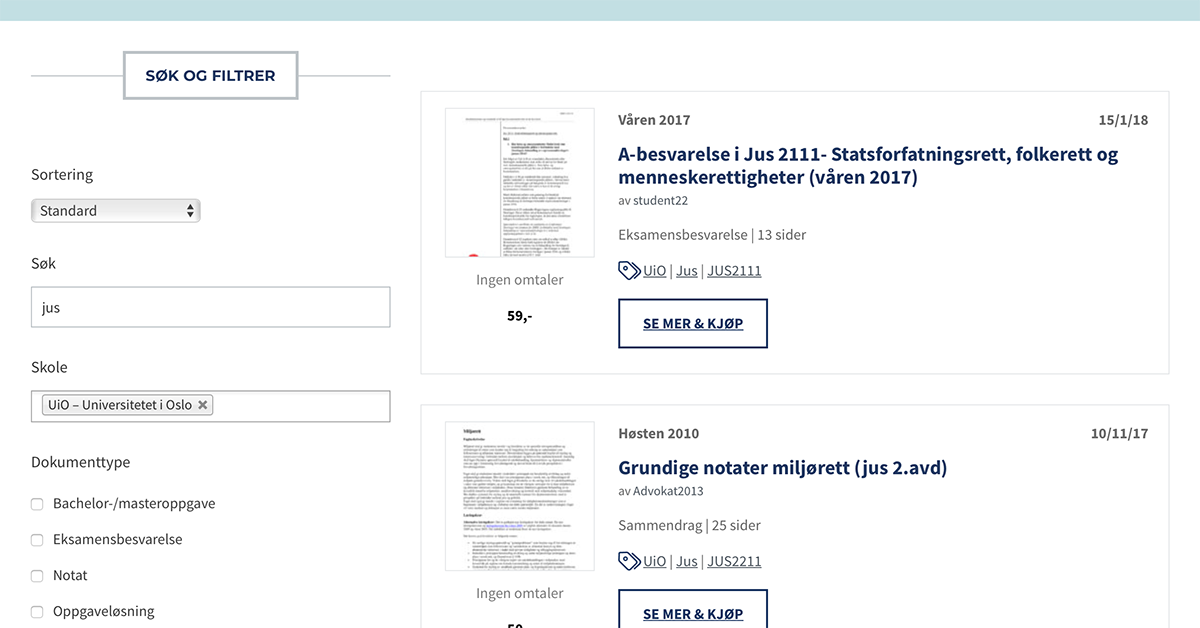The width and height of the screenshot is (1200, 628).
Task: Click the Jus tag in first result
Action: click(687, 271)
